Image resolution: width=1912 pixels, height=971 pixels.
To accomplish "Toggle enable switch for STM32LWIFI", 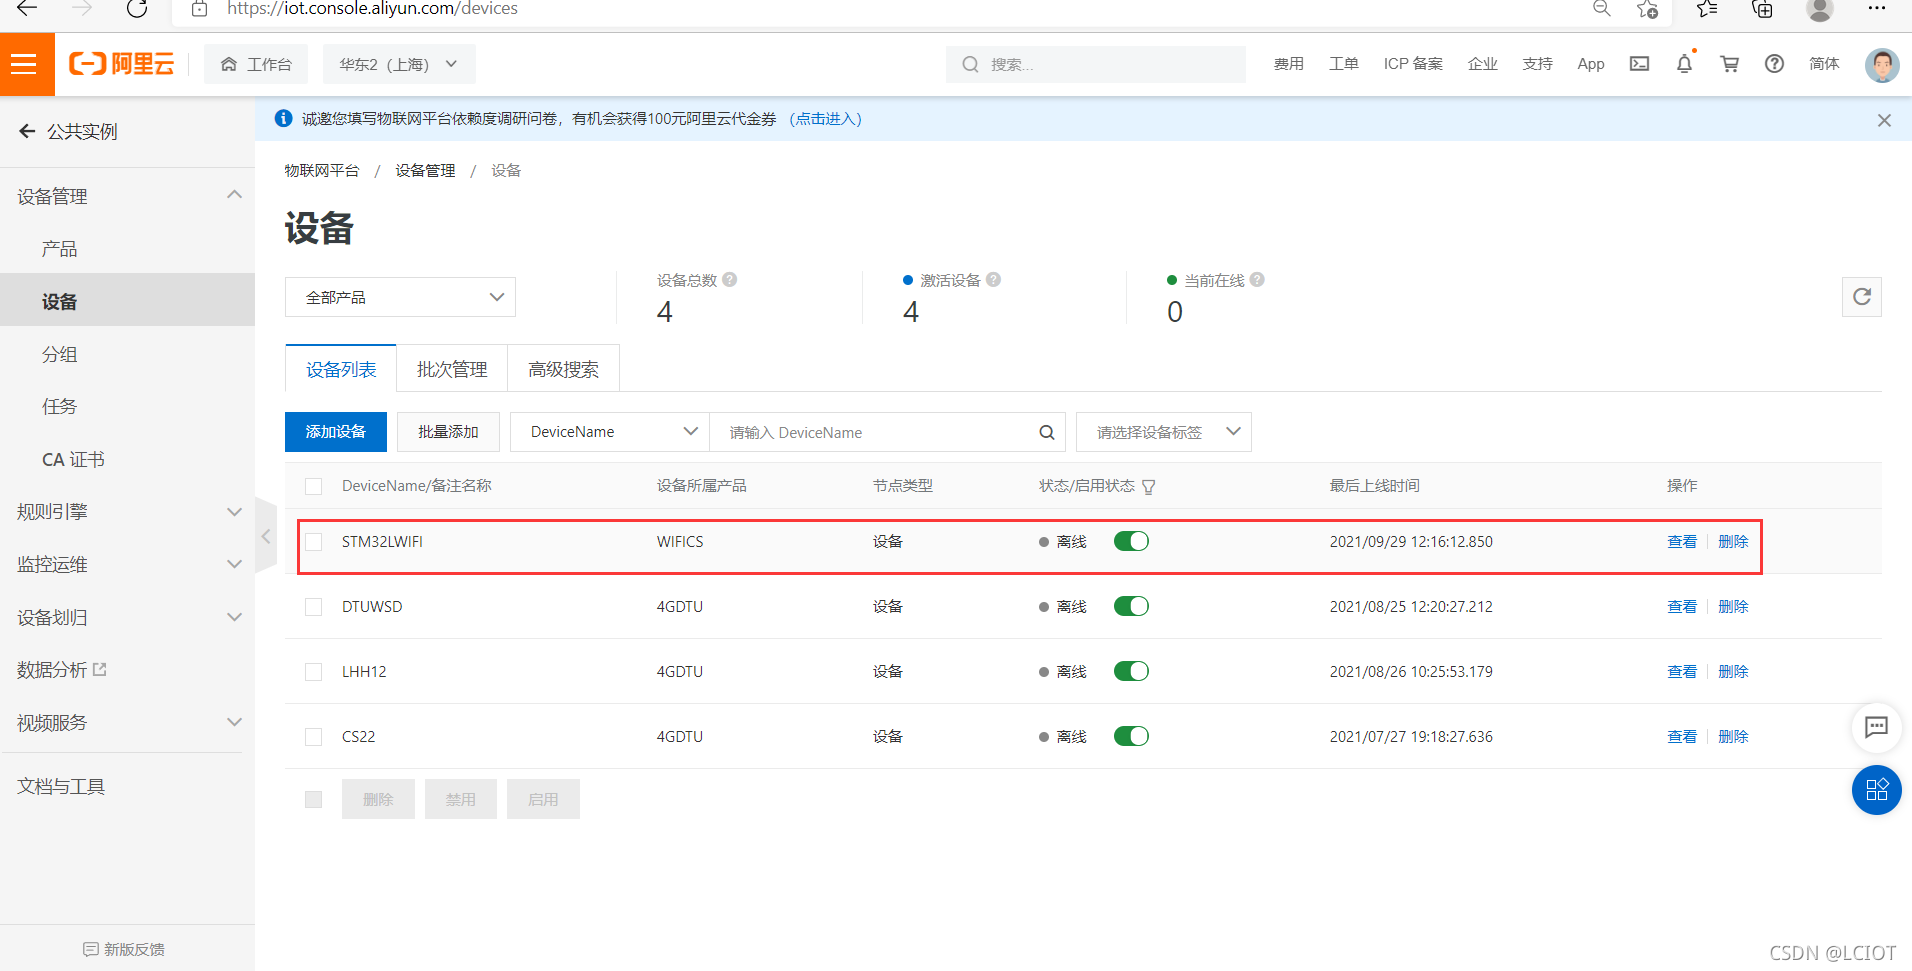I will (x=1131, y=541).
